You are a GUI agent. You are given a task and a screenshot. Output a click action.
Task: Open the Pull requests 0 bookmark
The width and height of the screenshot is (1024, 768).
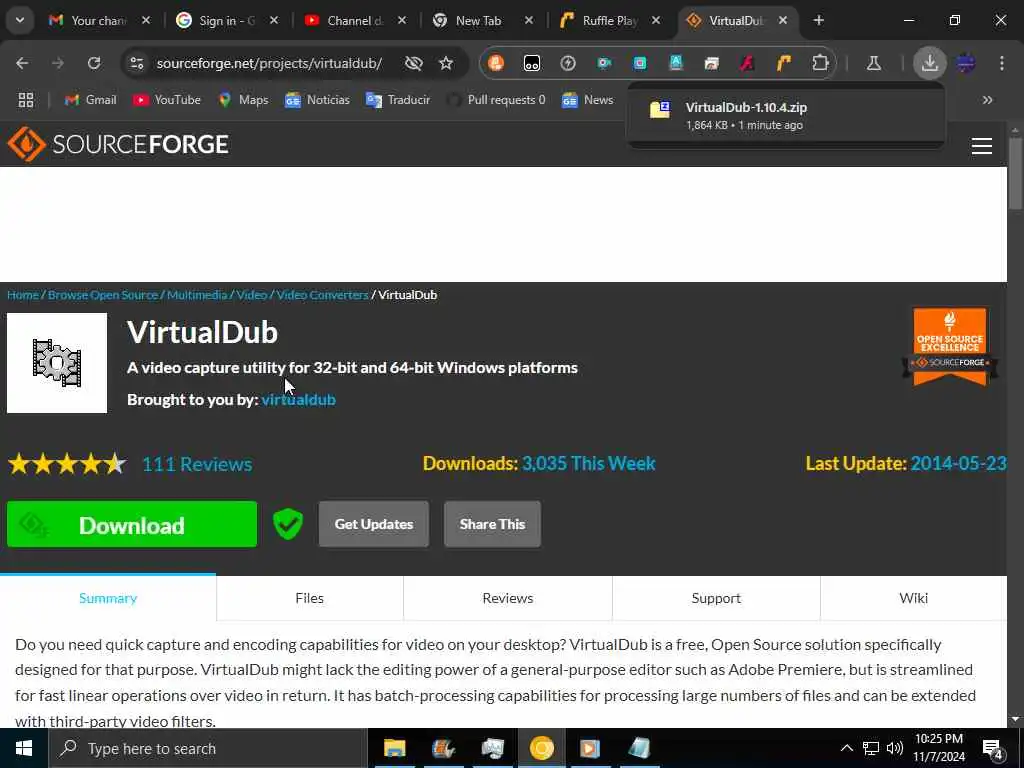496,100
